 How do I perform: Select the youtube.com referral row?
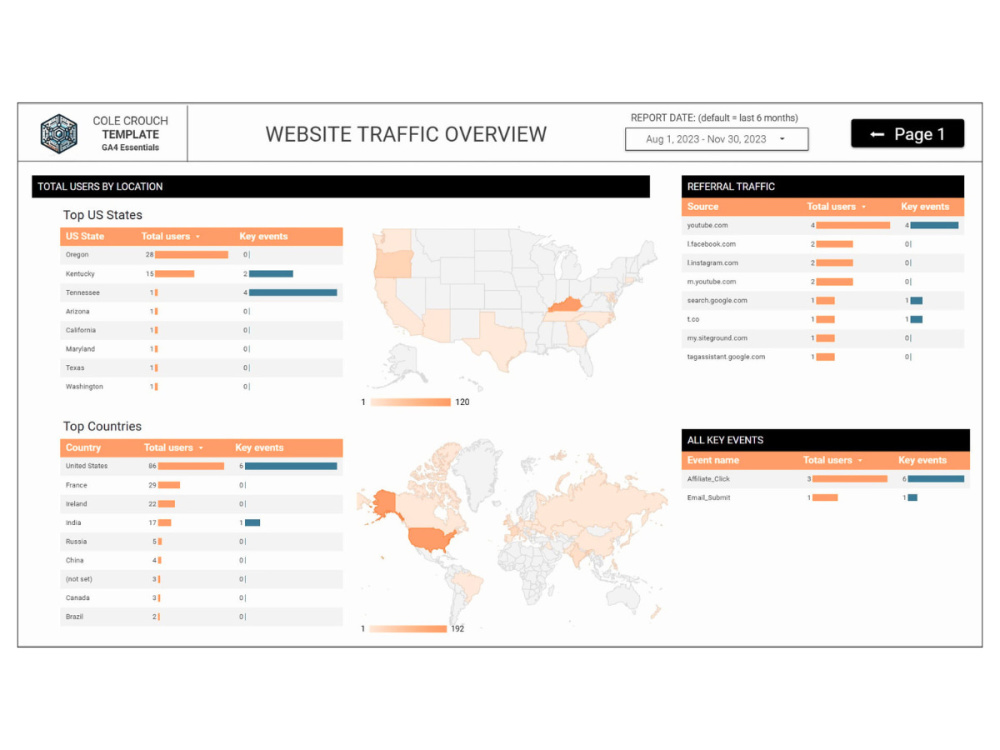pos(823,225)
